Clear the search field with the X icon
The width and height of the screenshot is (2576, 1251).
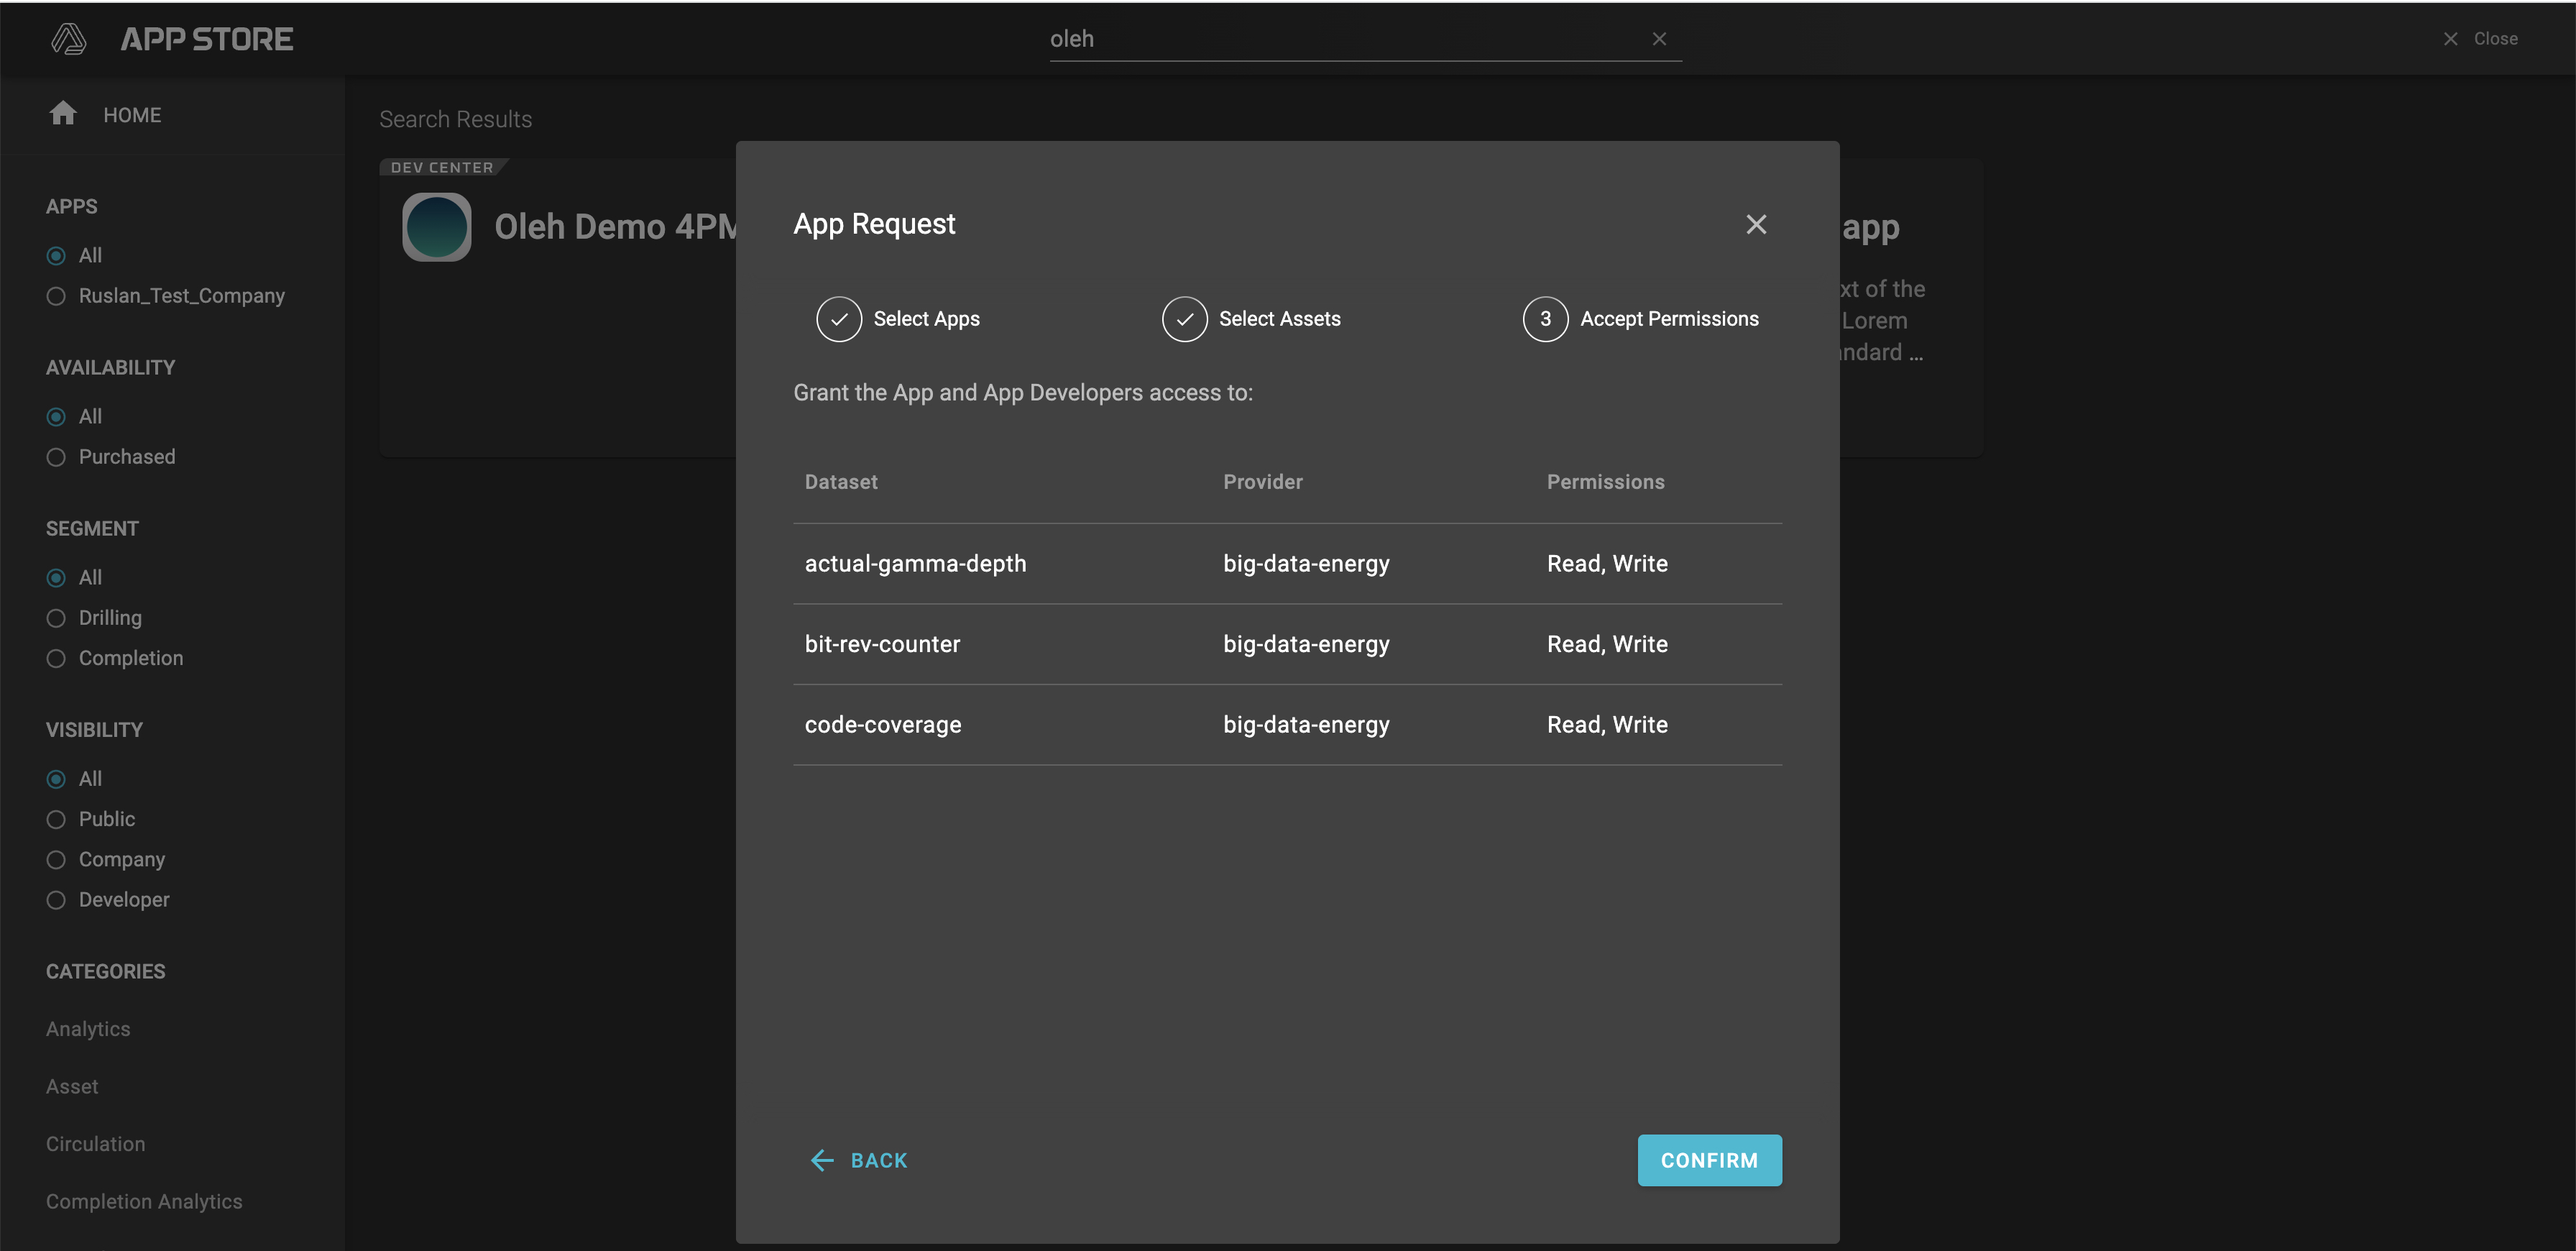[x=1659, y=39]
